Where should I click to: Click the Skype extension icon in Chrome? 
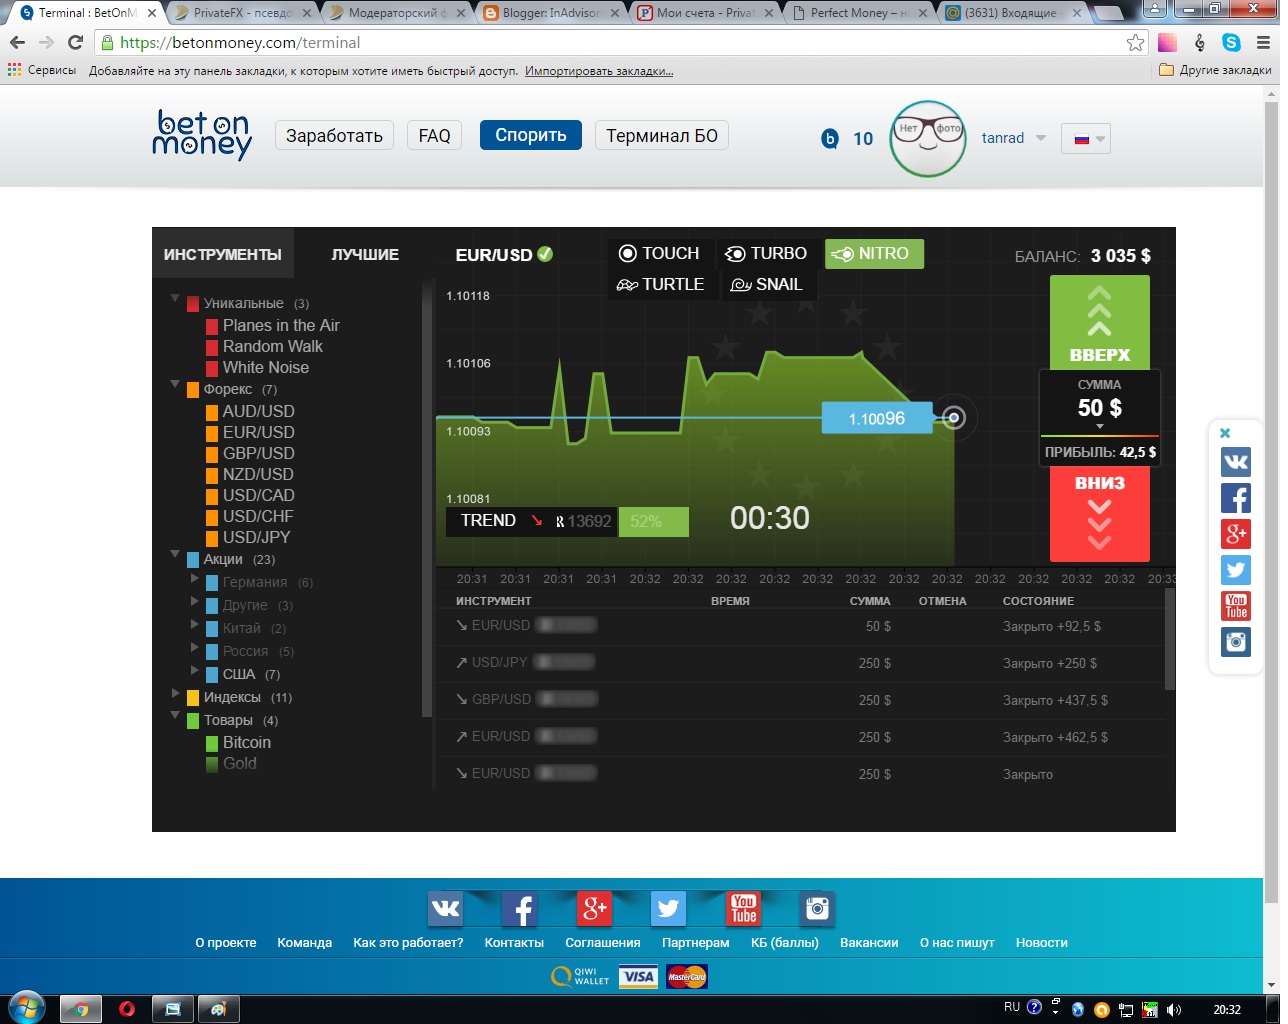[1232, 42]
